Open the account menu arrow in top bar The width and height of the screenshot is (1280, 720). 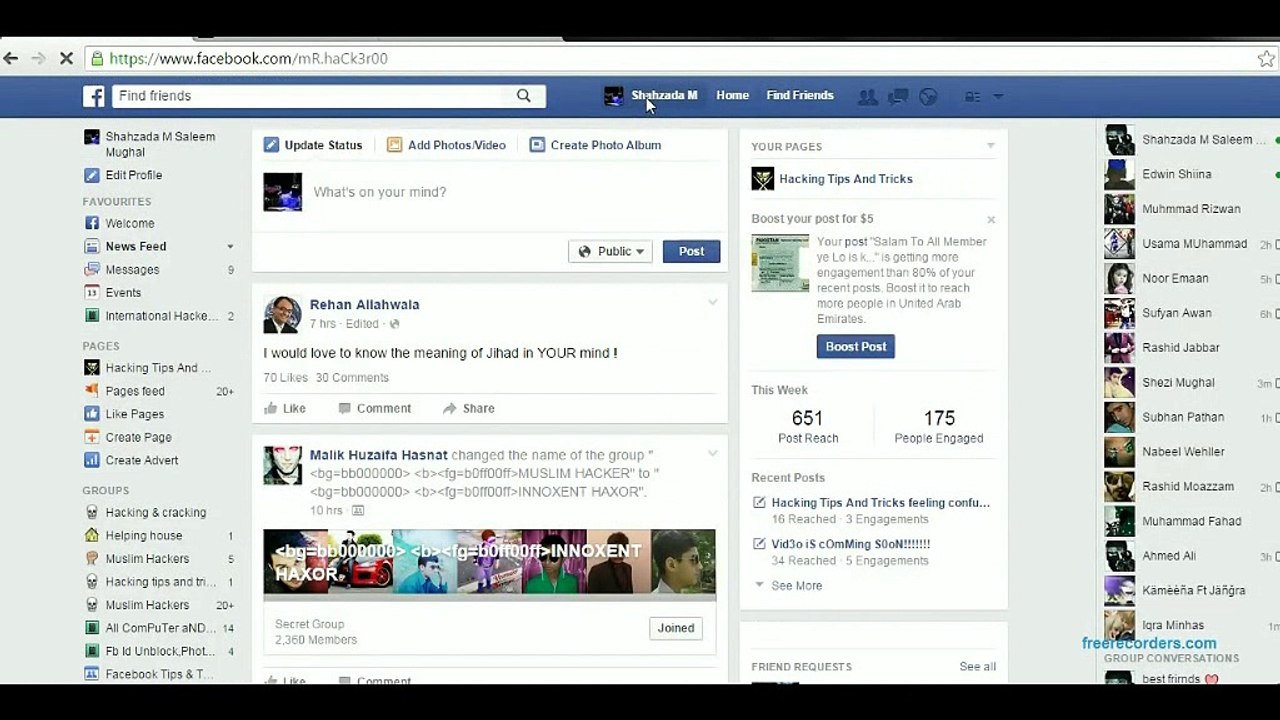click(x=998, y=97)
